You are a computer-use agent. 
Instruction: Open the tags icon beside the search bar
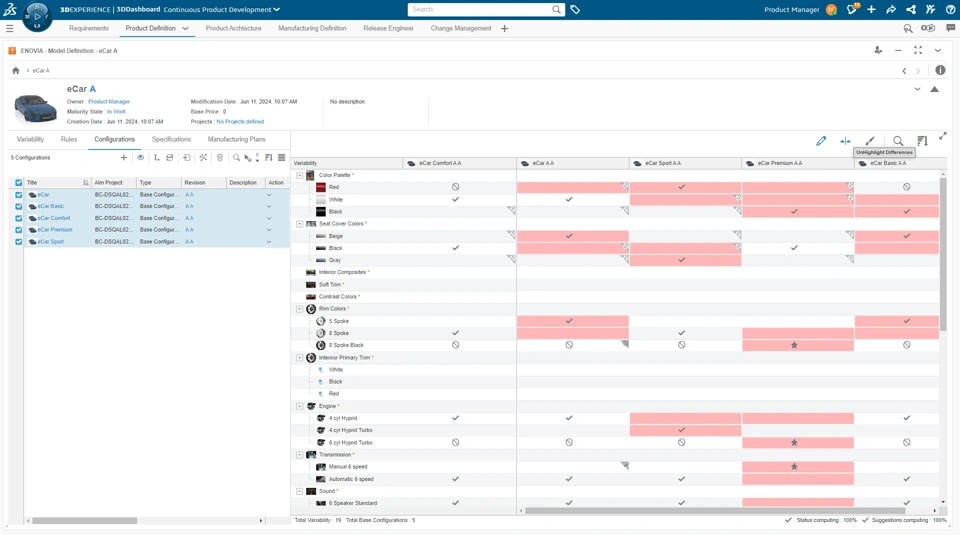[575, 9]
